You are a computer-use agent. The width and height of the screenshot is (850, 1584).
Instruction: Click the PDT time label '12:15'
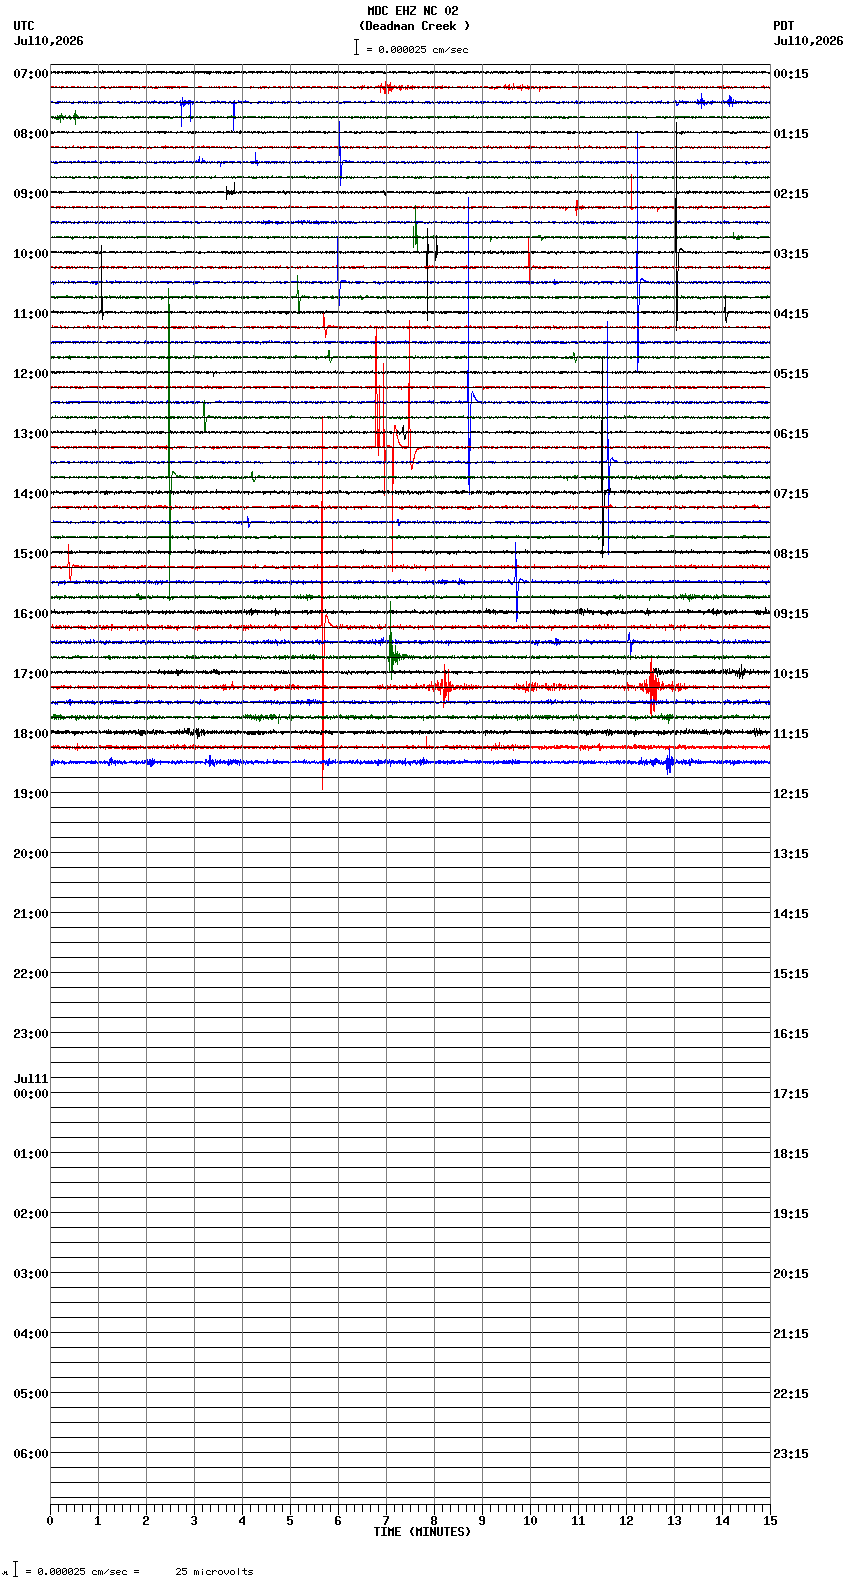(x=791, y=794)
